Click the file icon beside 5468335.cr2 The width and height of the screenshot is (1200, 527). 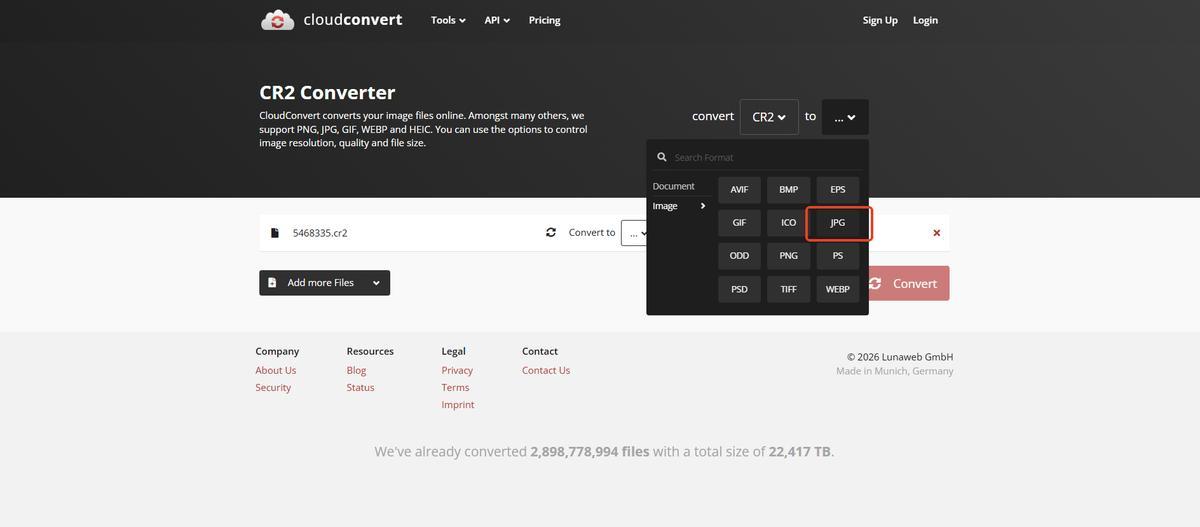[x=275, y=233]
